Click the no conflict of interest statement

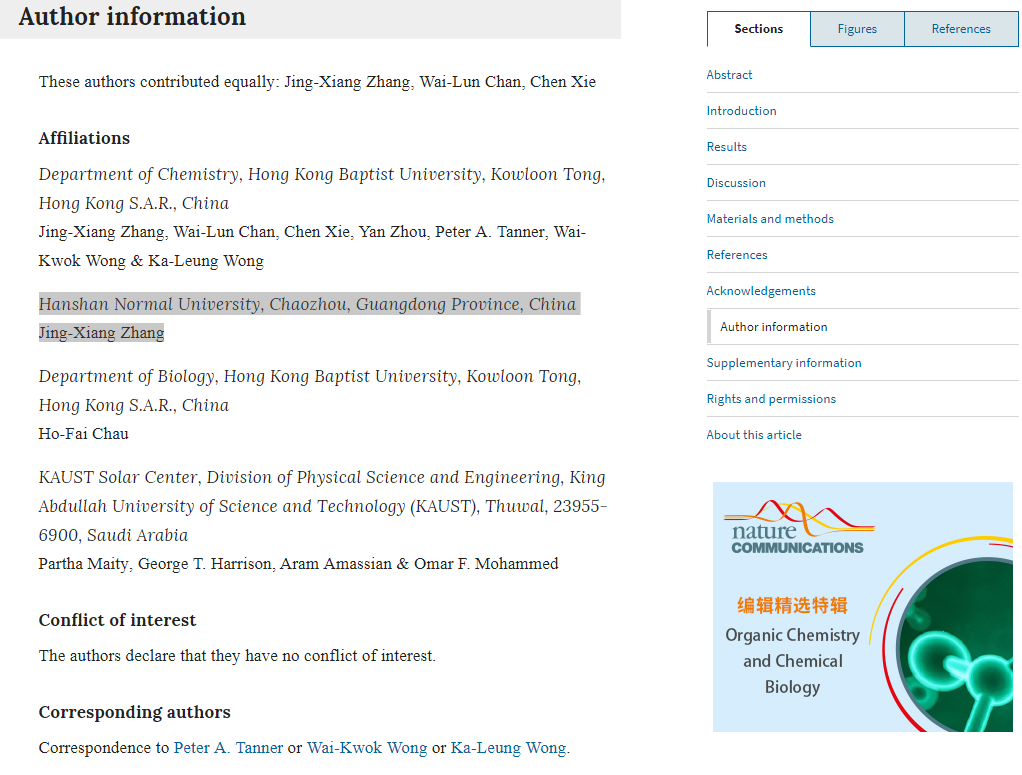tap(237, 656)
